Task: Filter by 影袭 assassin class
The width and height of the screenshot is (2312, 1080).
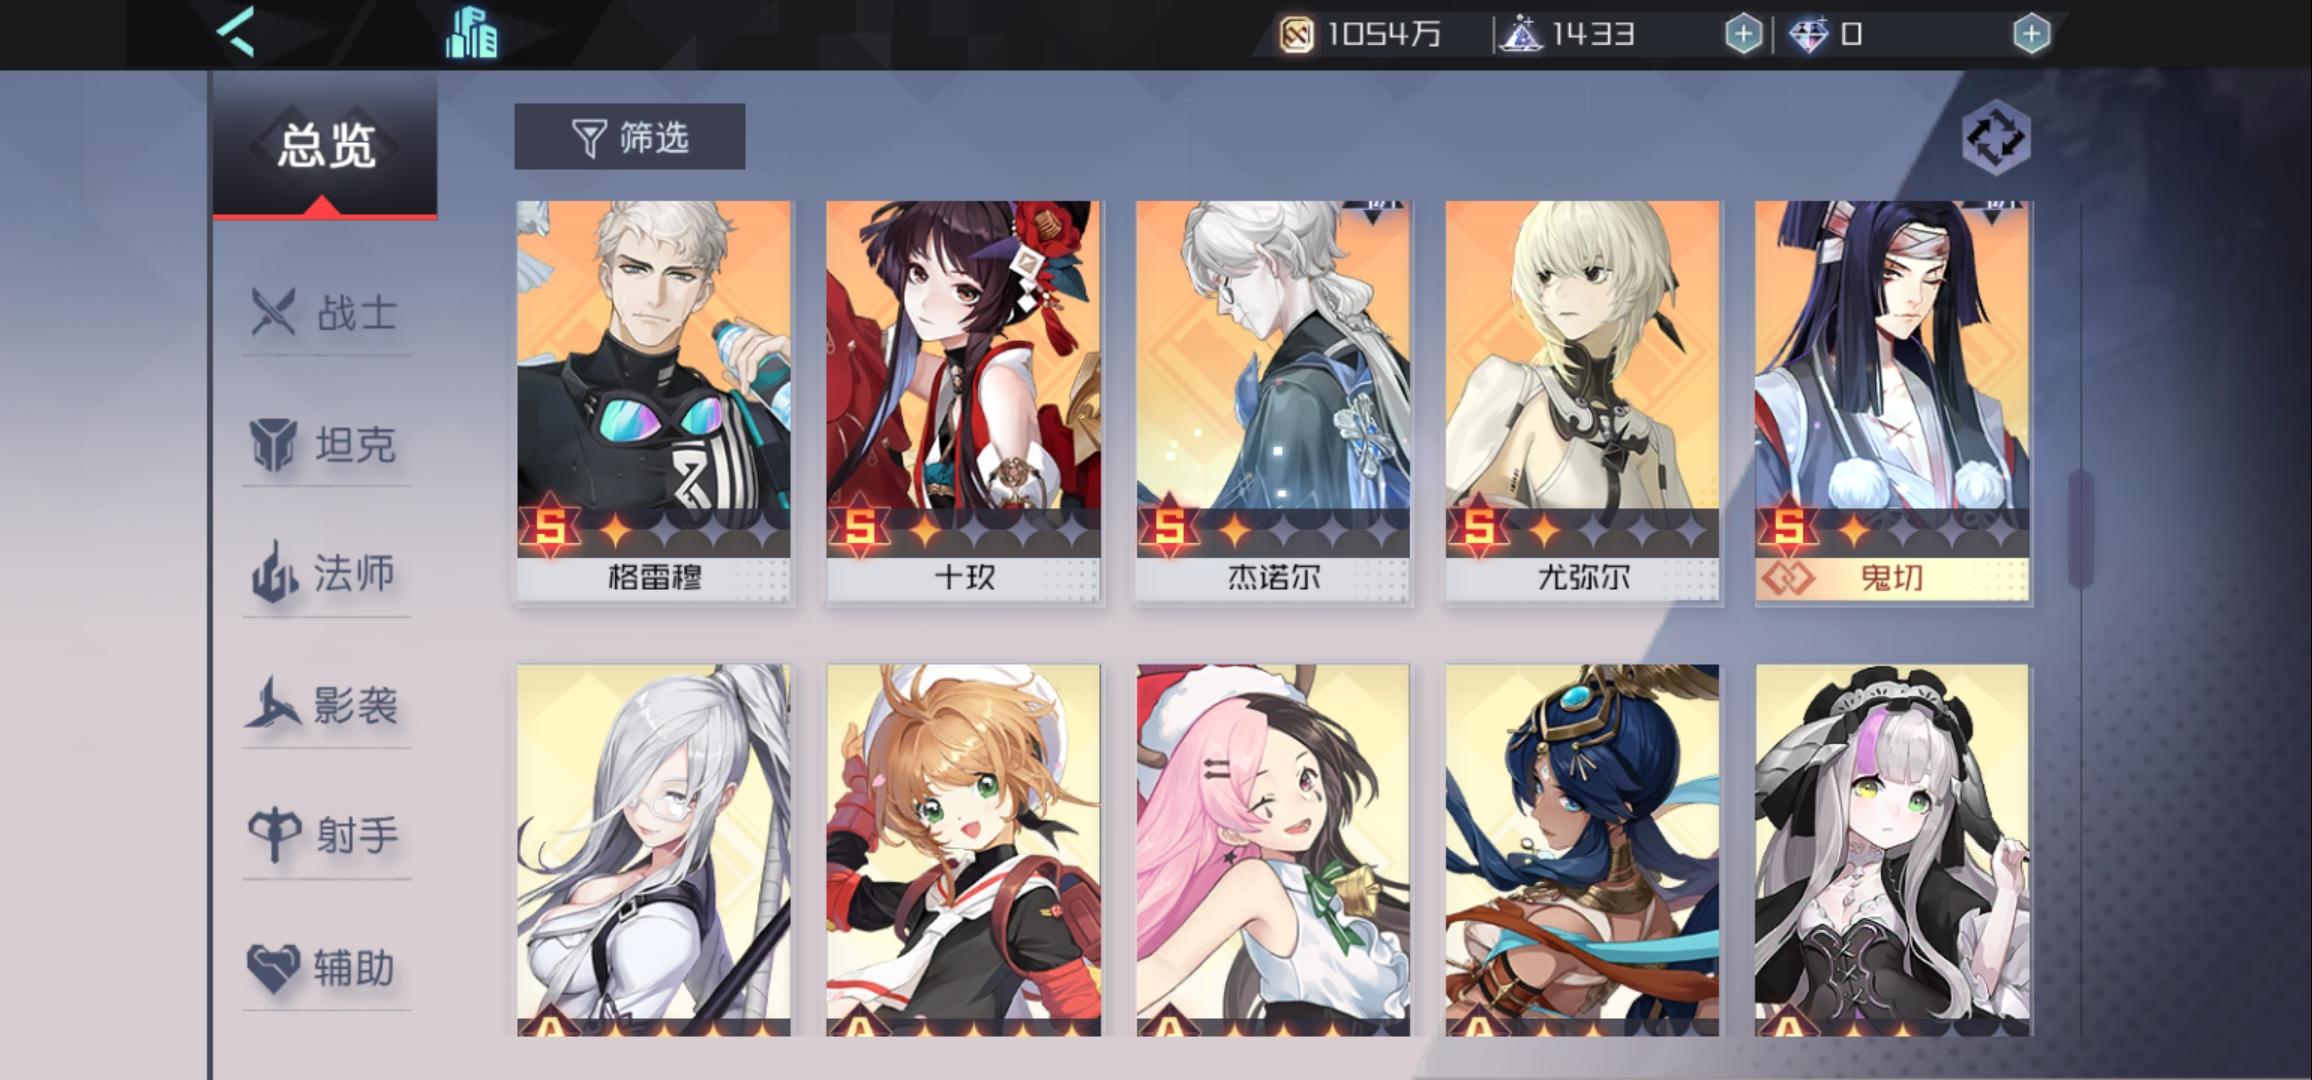Action: (x=326, y=705)
